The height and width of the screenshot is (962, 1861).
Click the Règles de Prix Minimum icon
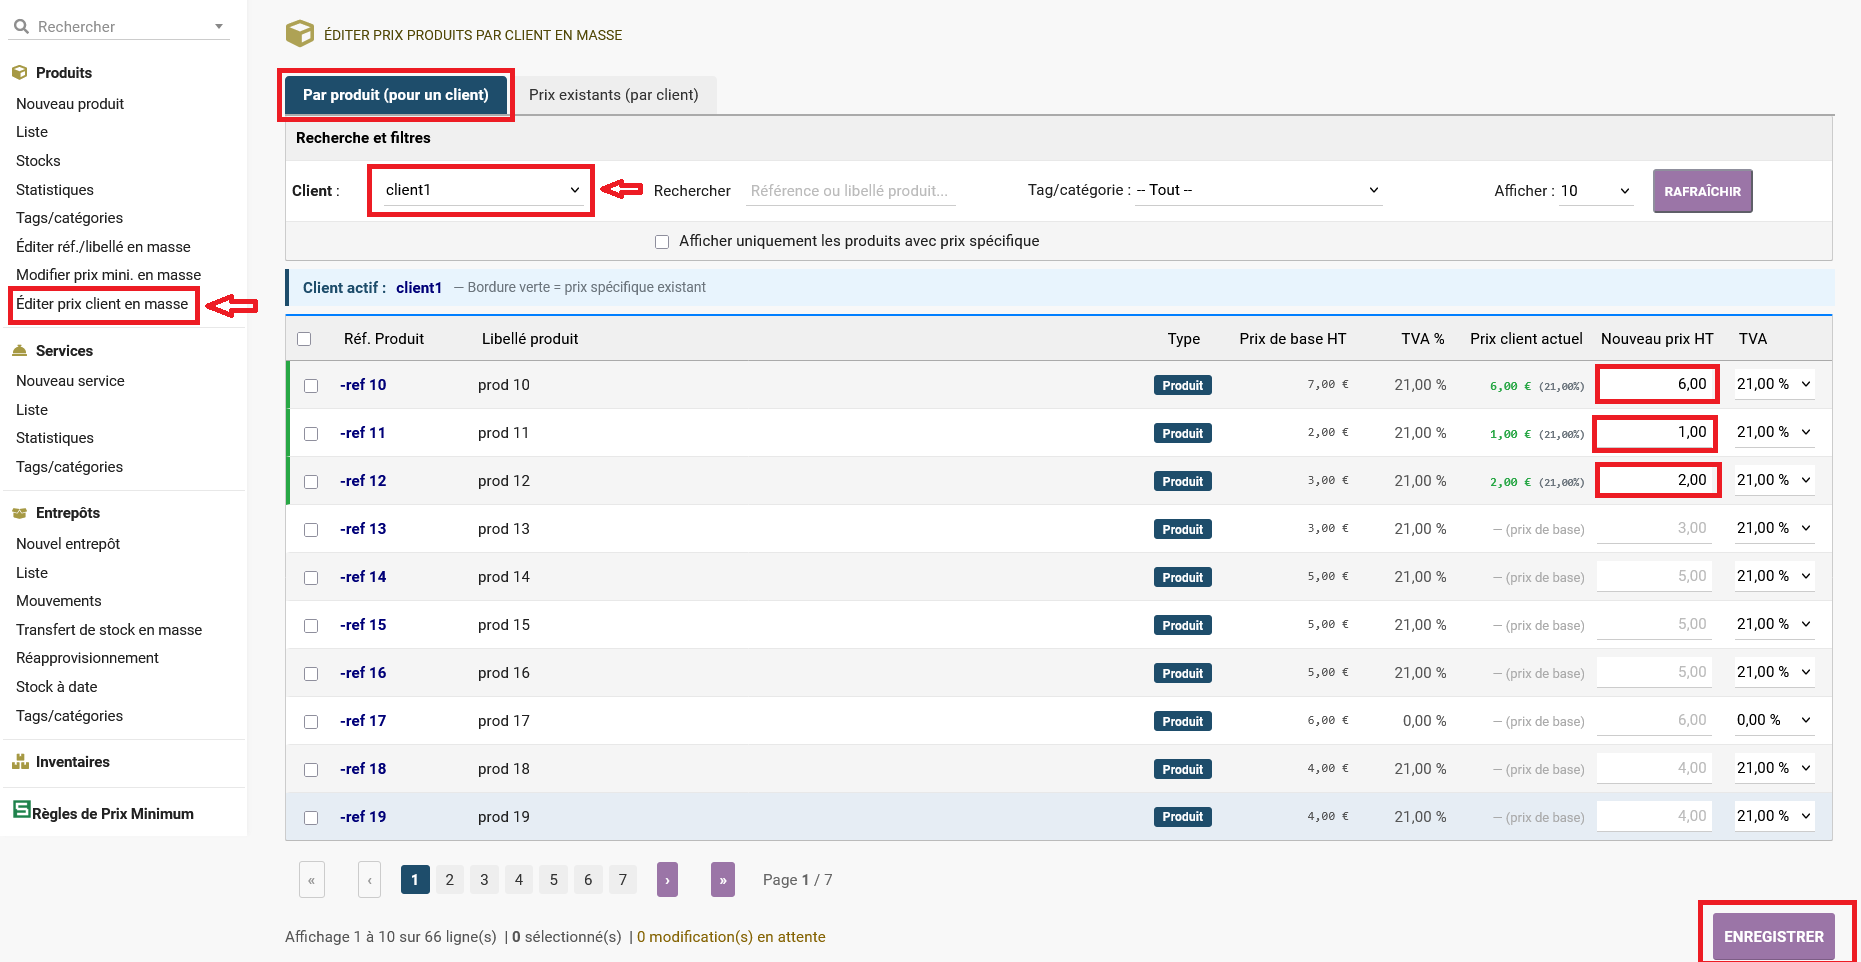[x=21, y=810]
